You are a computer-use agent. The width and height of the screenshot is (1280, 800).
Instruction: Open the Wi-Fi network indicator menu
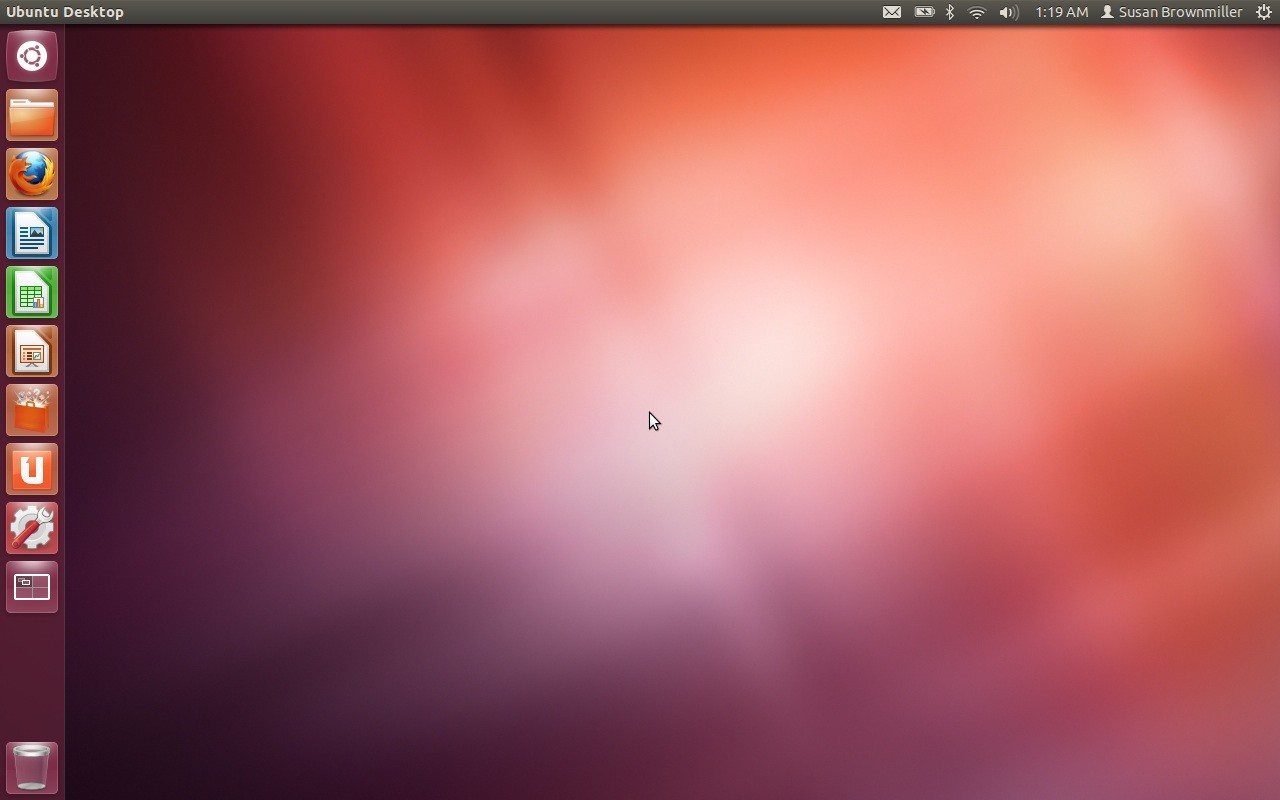[x=977, y=12]
